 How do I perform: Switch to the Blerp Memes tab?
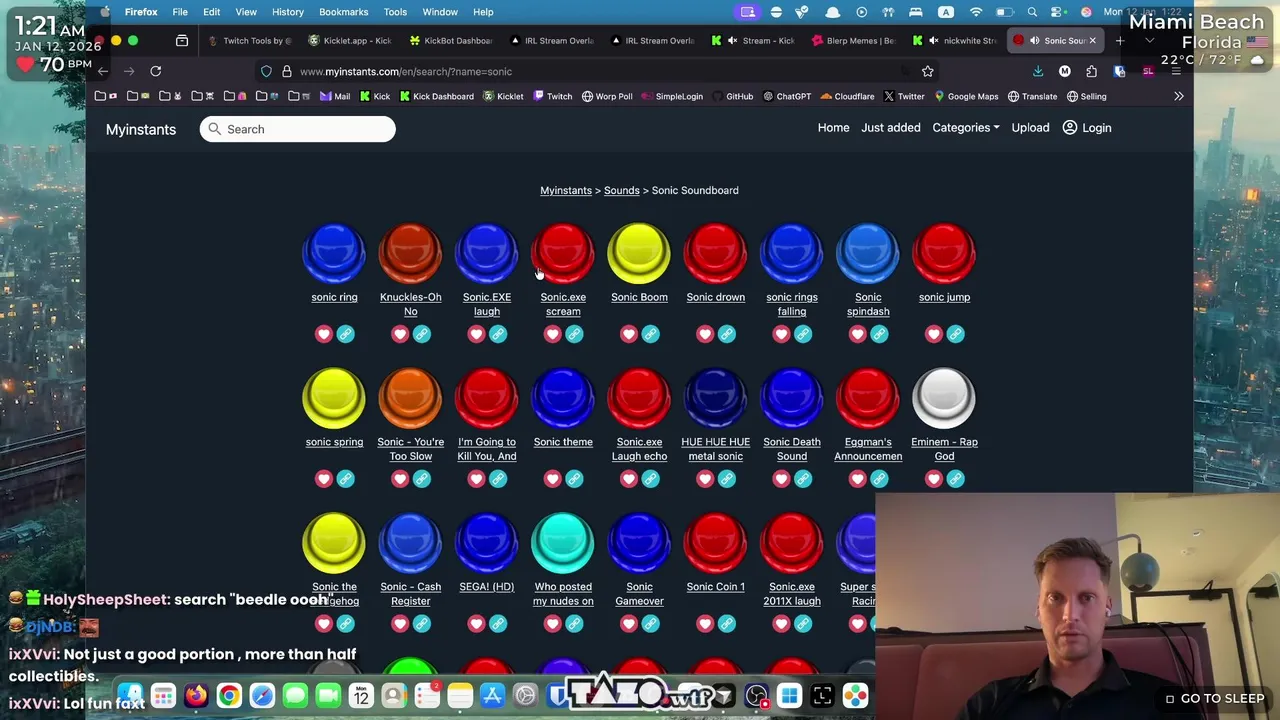coord(853,41)
